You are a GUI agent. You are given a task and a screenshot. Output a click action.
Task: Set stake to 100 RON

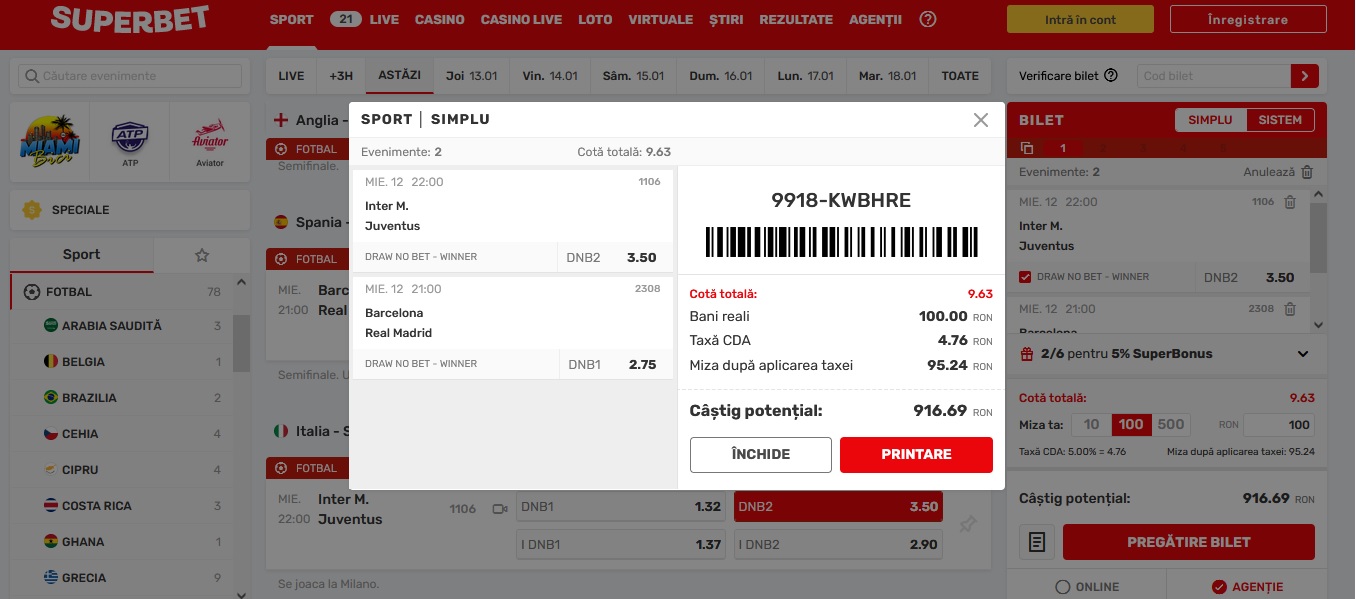[1131, 425]
